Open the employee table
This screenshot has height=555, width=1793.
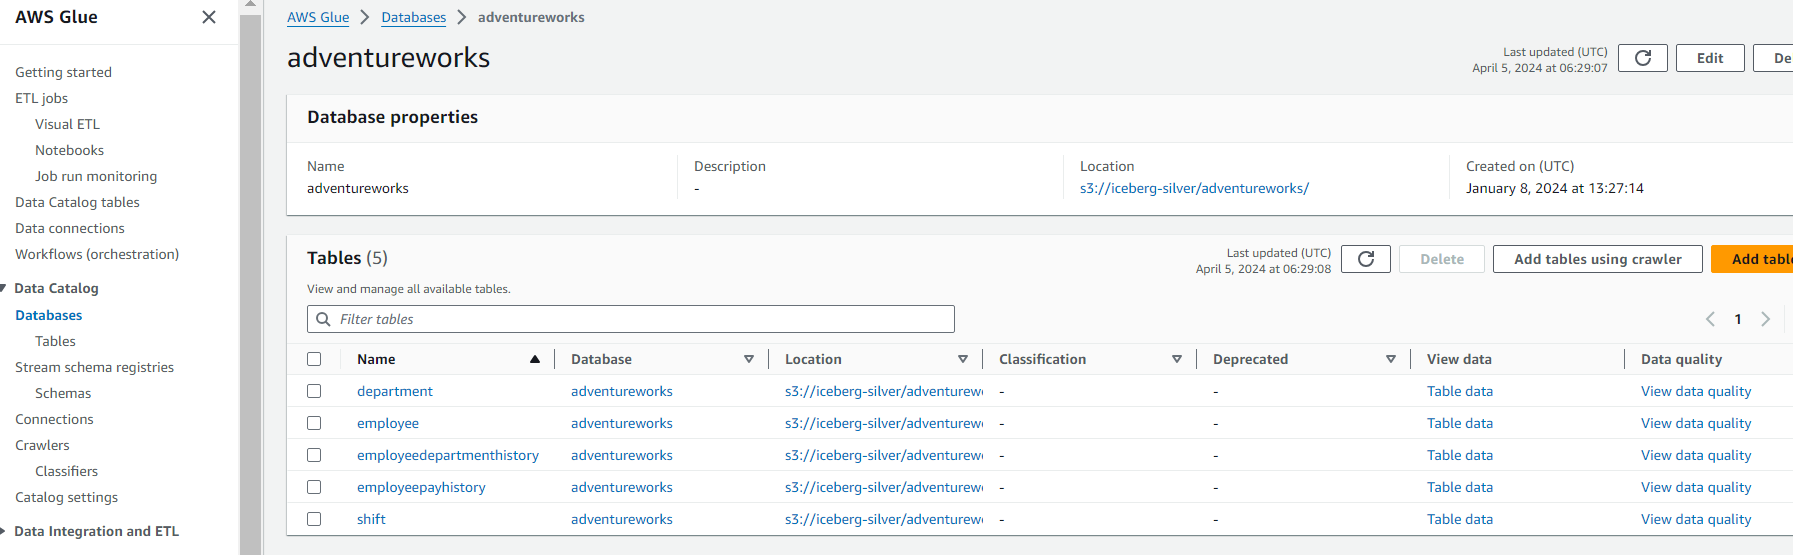388,423
